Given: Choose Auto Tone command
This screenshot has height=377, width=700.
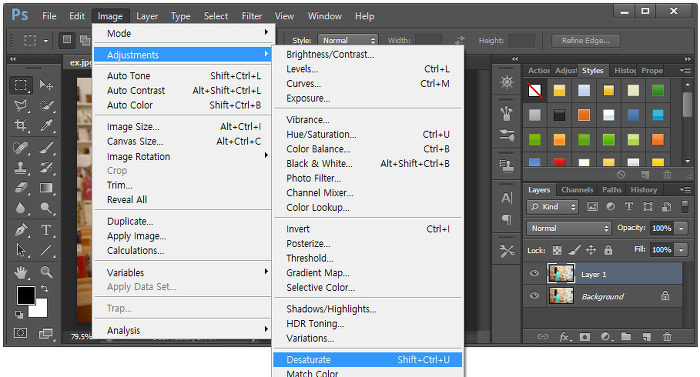Looking at the screenshot, I should [183, 75].
